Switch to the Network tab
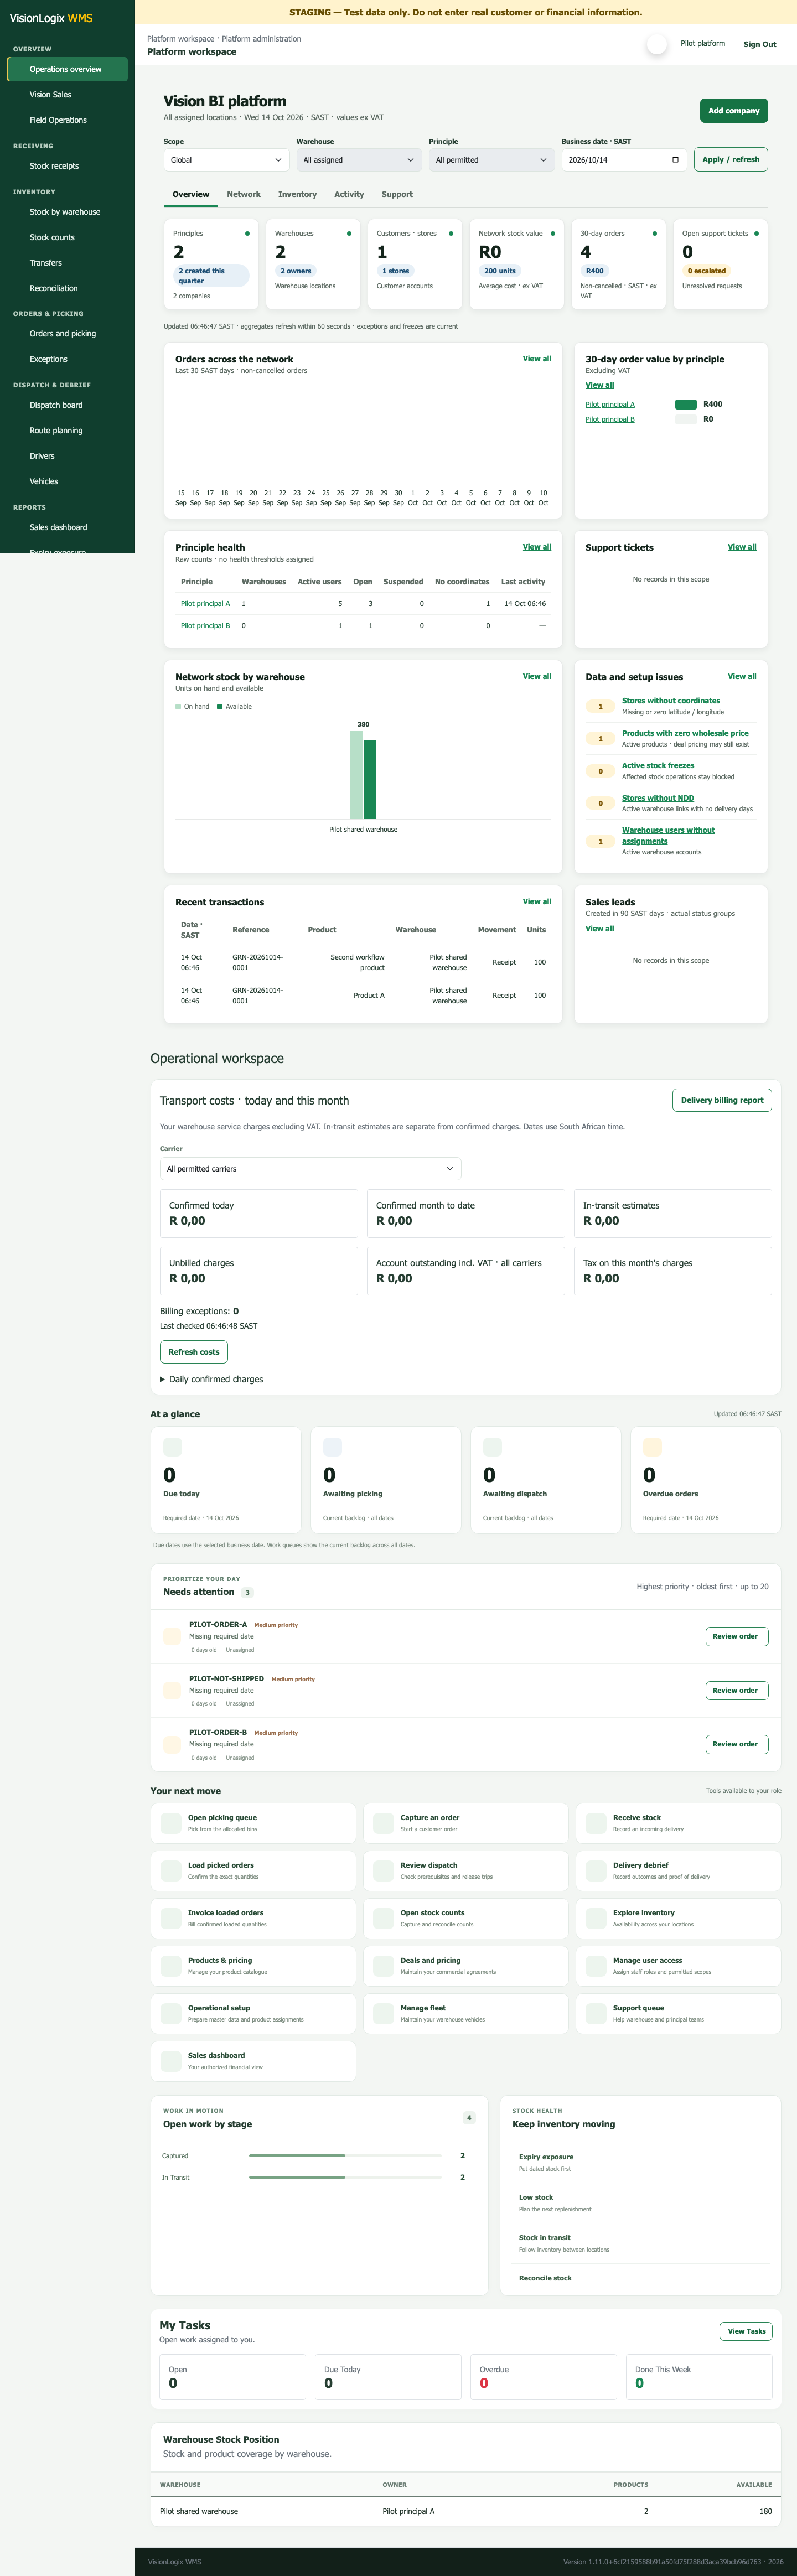Image resolution: width=797 pixels, height=2576 pixels. (243, 194)
